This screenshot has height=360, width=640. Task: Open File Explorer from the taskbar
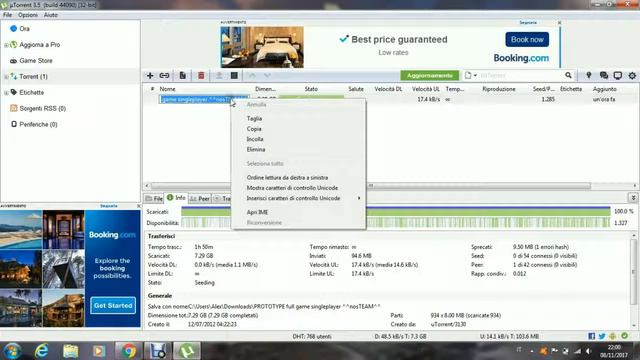tap(71, 351)
